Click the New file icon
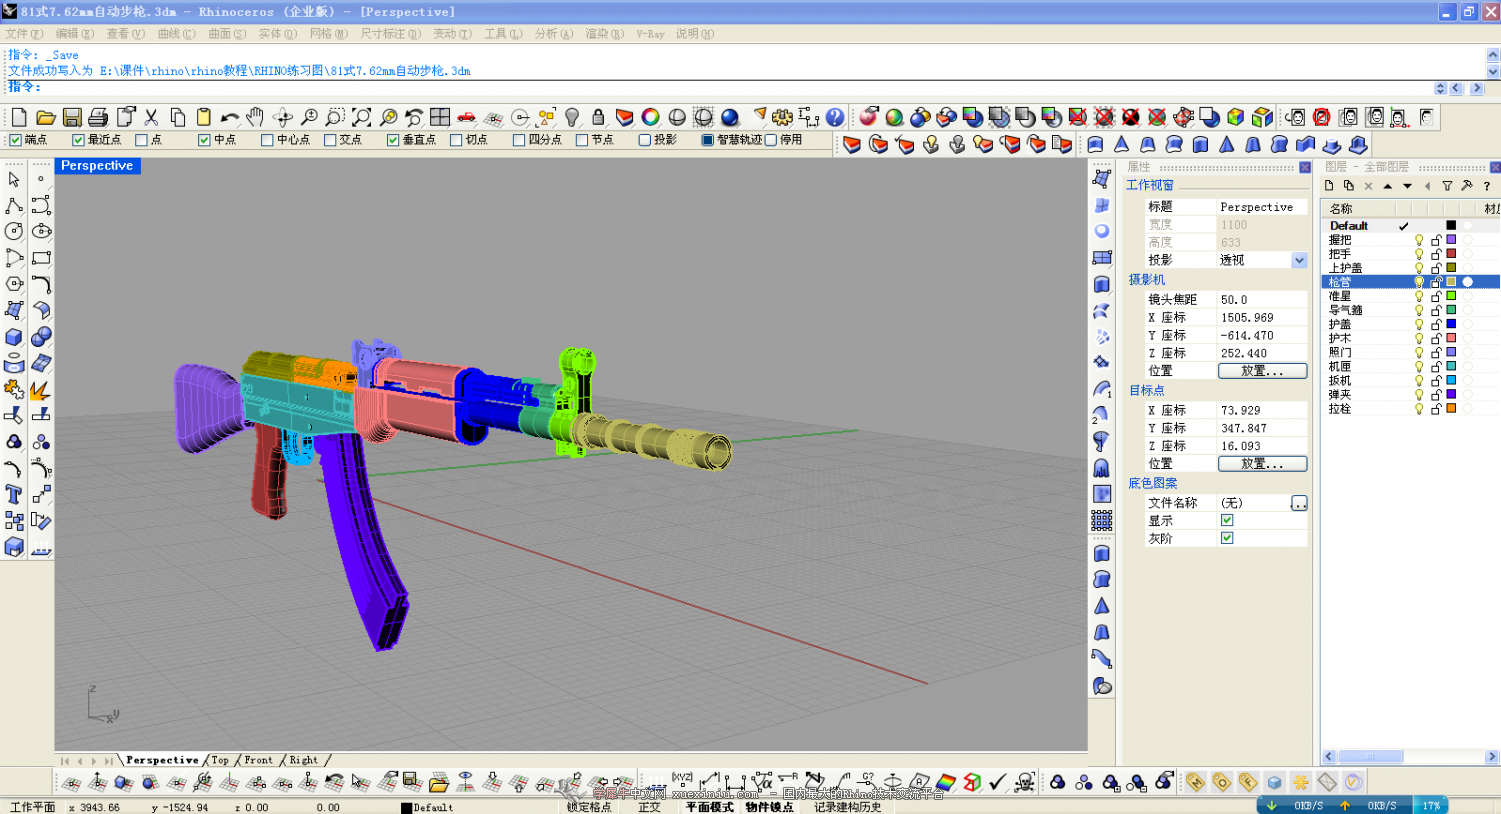This screenshot has height=814, width=1501. coord(19,117)
